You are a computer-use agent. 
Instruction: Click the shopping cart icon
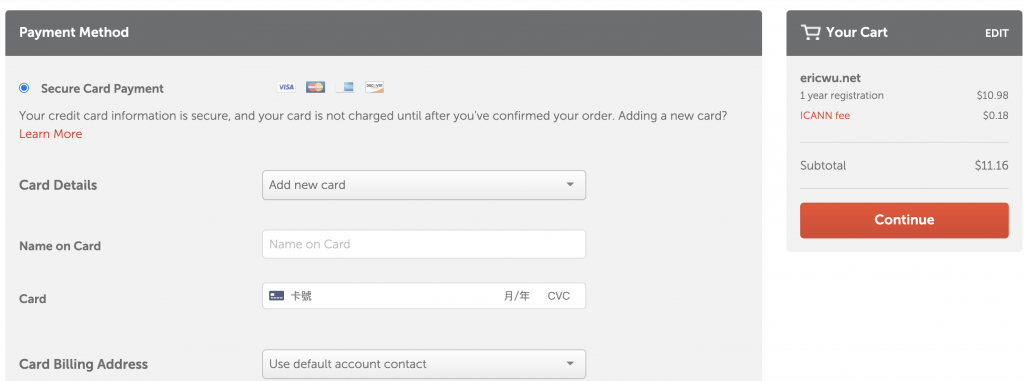[x=810, y=33]
